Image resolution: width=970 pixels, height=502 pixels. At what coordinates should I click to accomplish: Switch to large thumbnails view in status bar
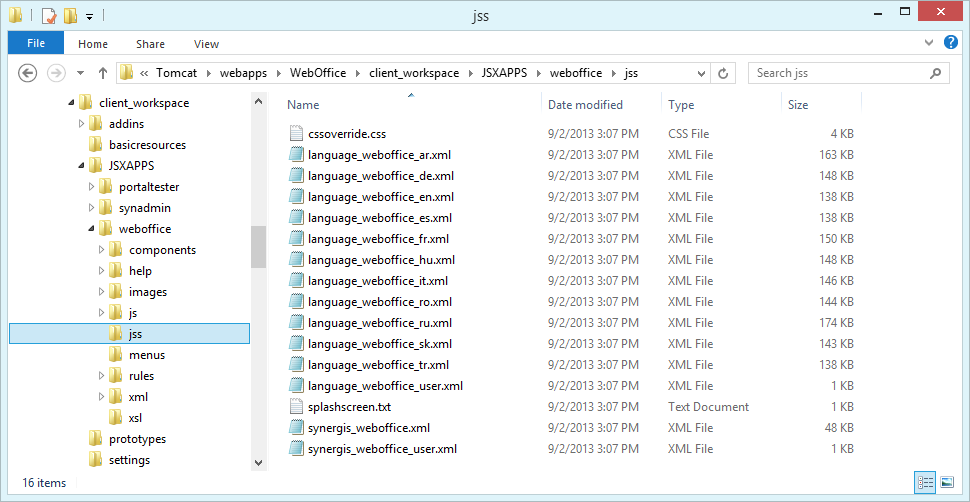click(x=946, y=482)
